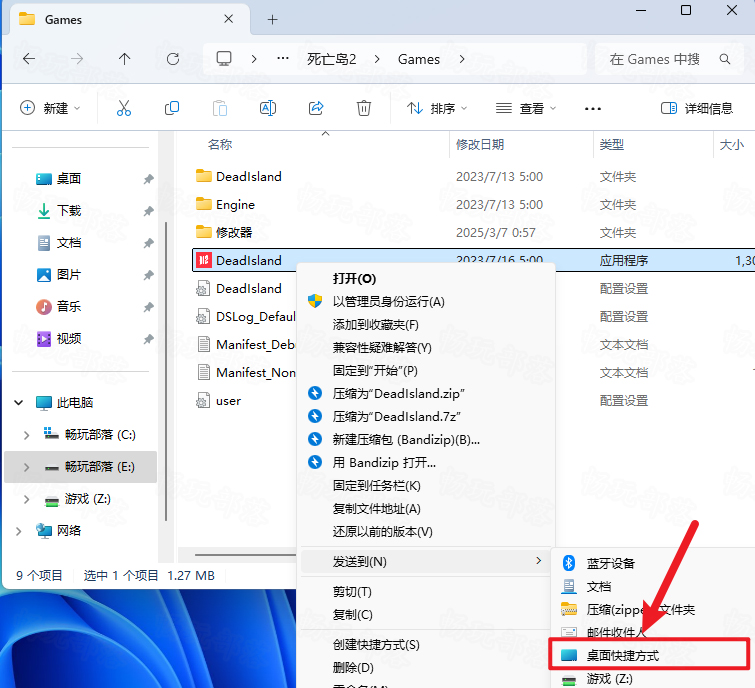Open the 查看 view dropdown

(x=526, y=108)
